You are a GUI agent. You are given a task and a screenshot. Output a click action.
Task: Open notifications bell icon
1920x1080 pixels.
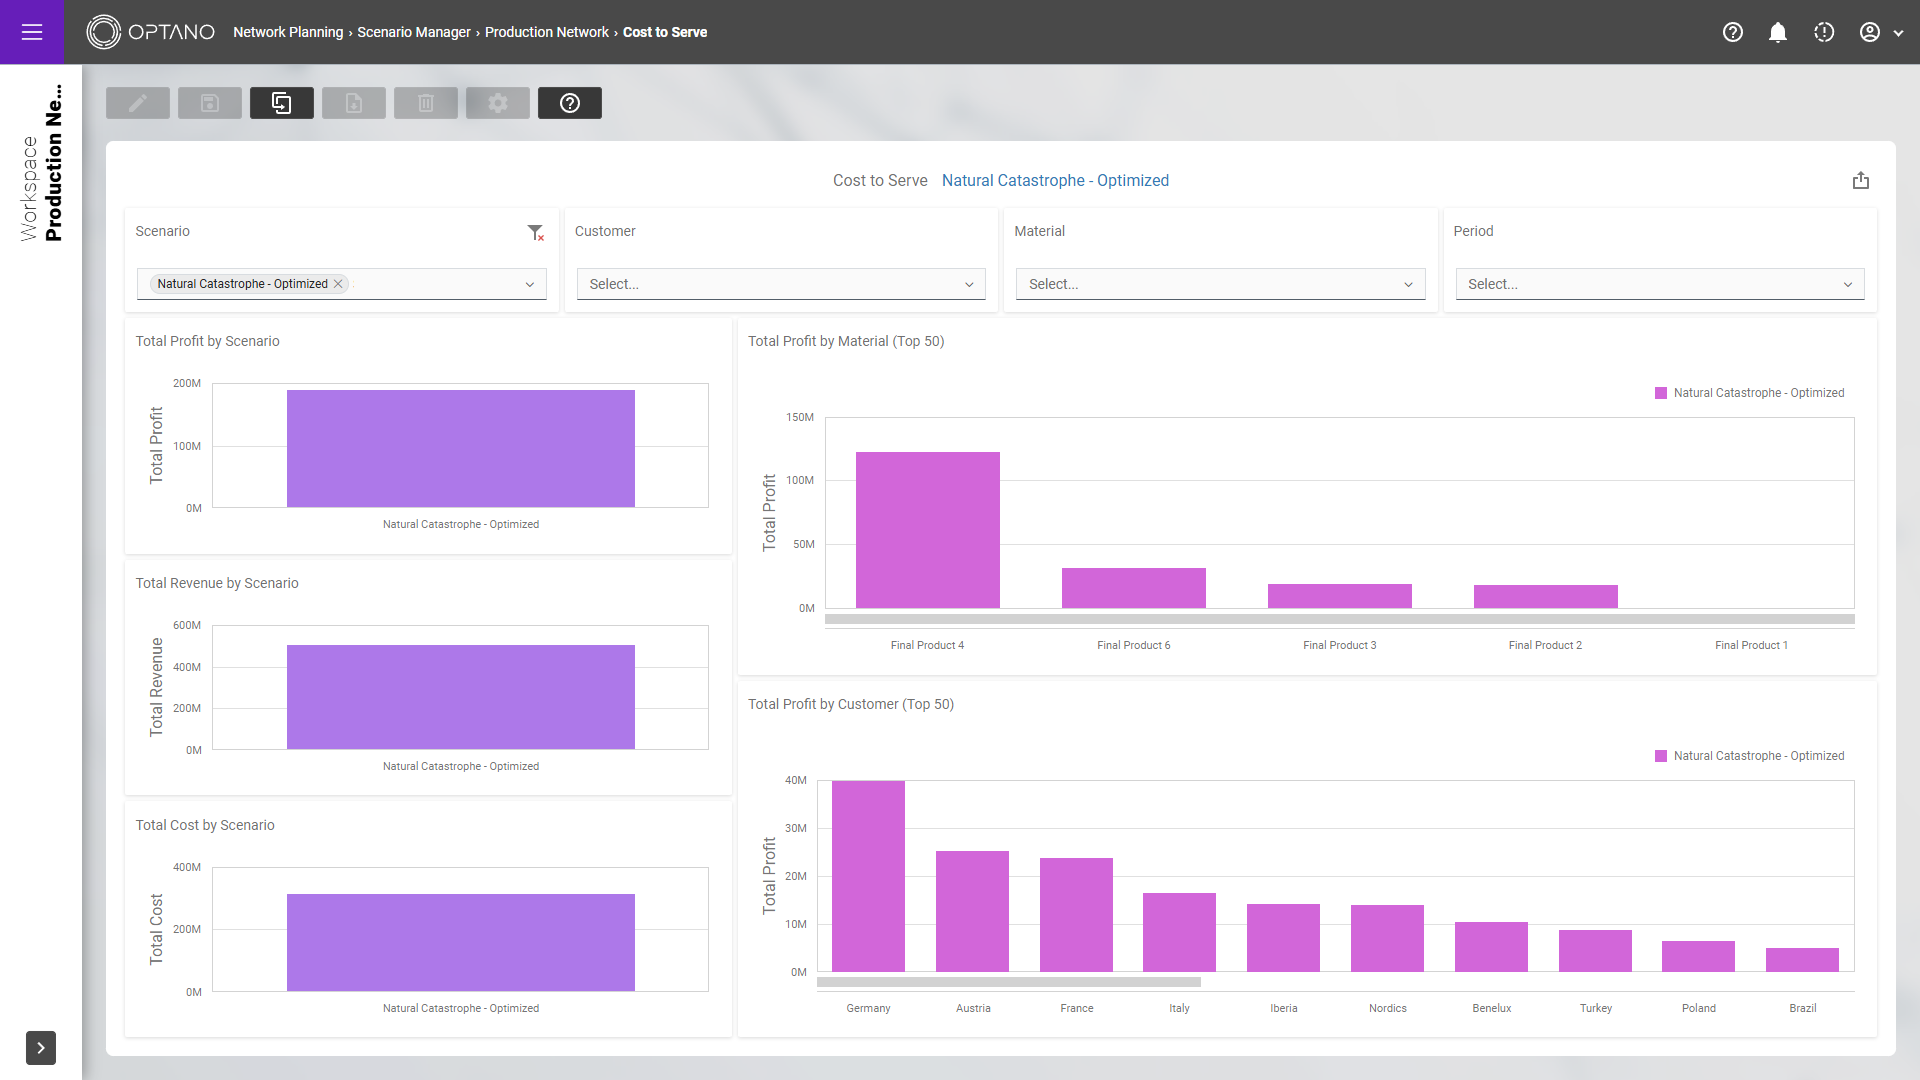tap(1778, 32)
